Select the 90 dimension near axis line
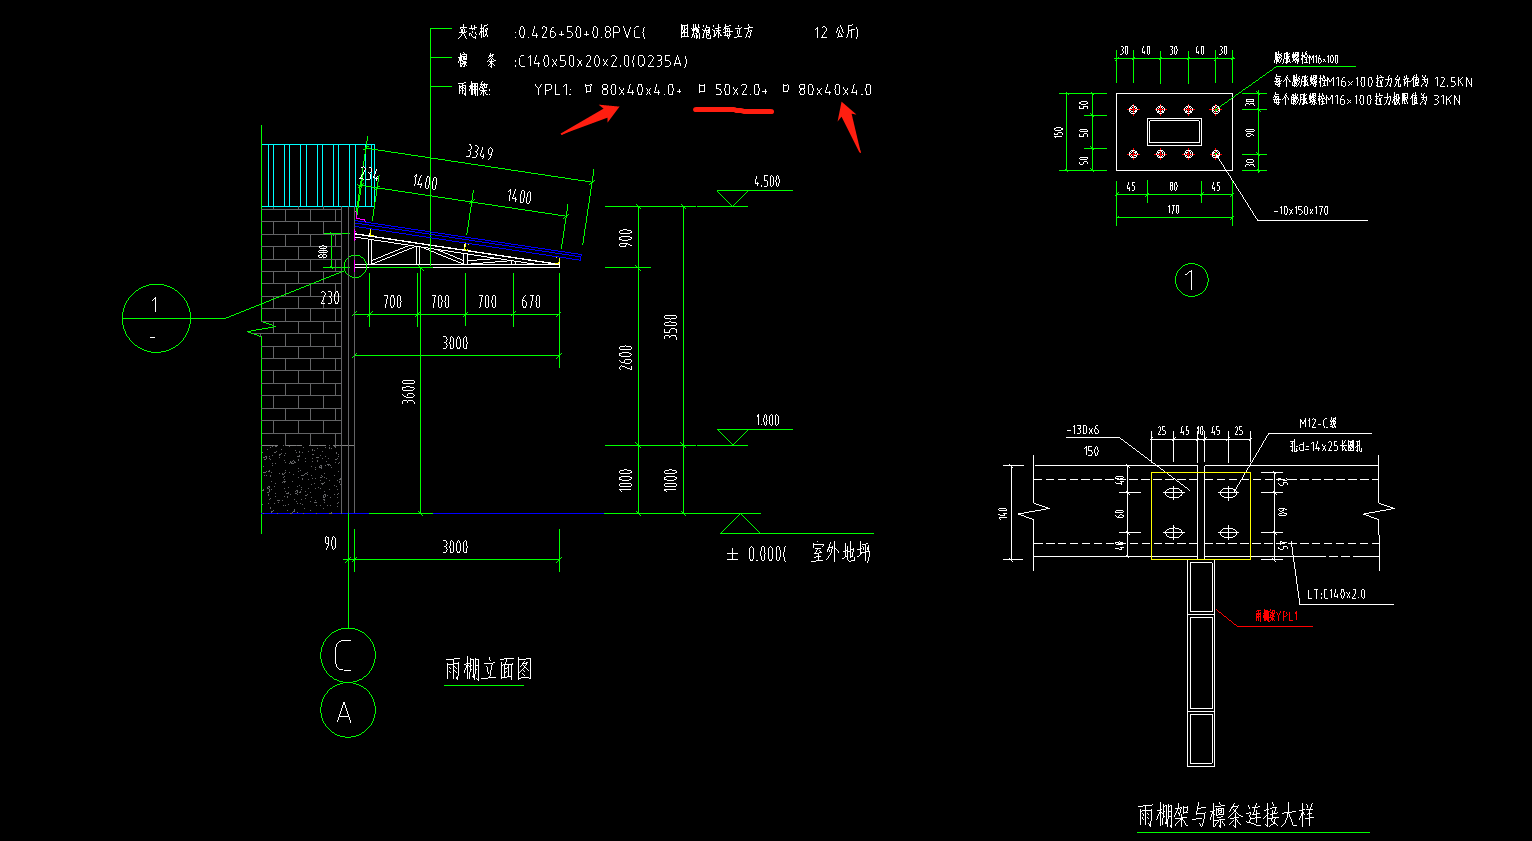Viewport: 1532px width, 841px height. coord(330,544)
